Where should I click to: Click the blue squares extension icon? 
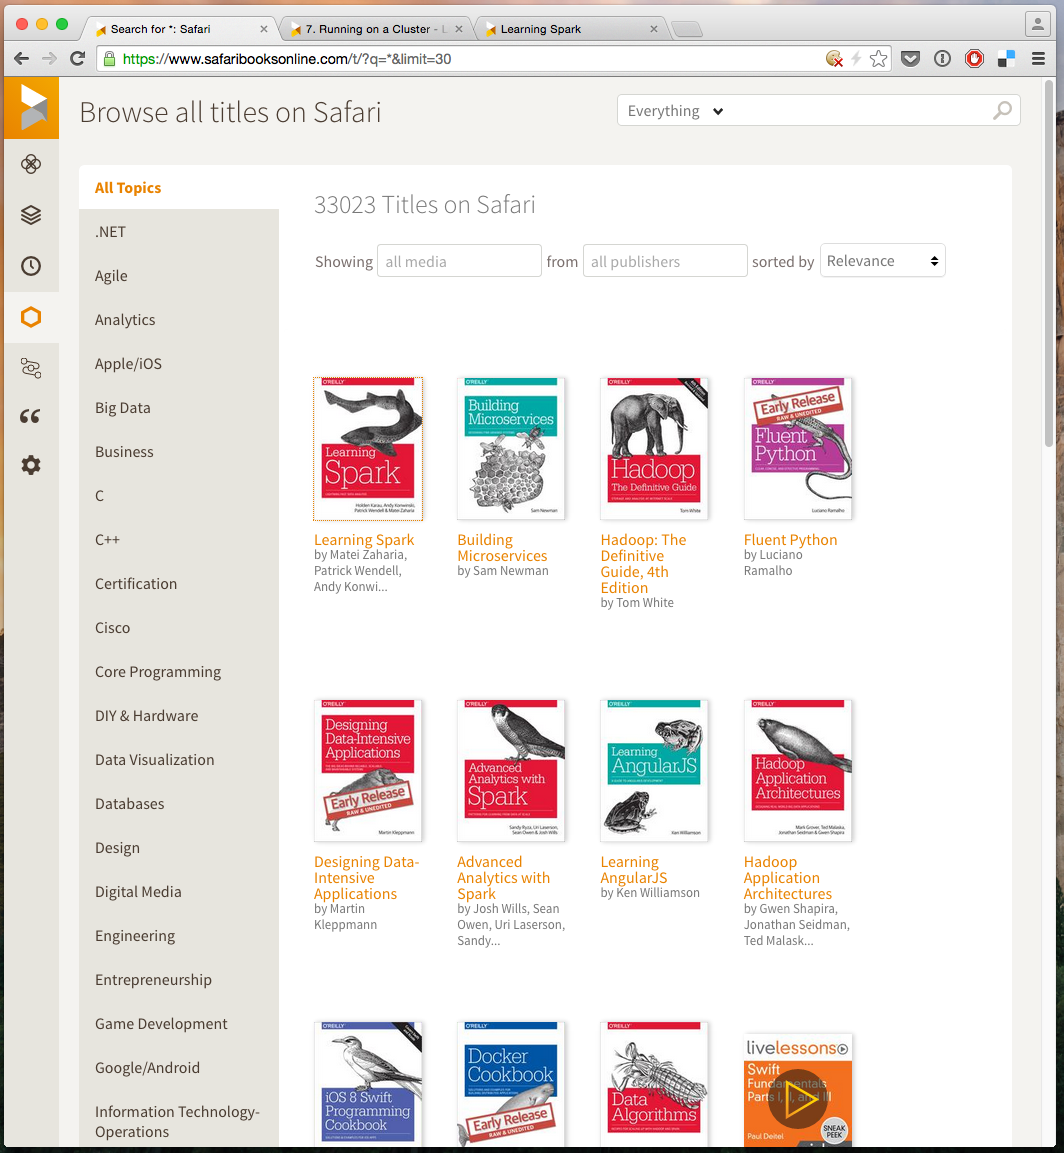[1006, 59]
